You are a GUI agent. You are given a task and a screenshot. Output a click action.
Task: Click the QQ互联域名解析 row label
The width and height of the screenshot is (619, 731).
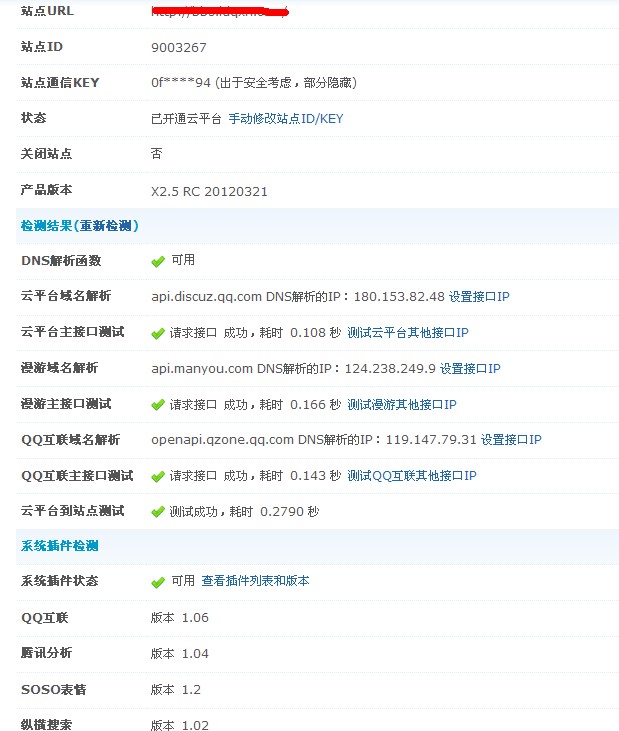[71, 440]
